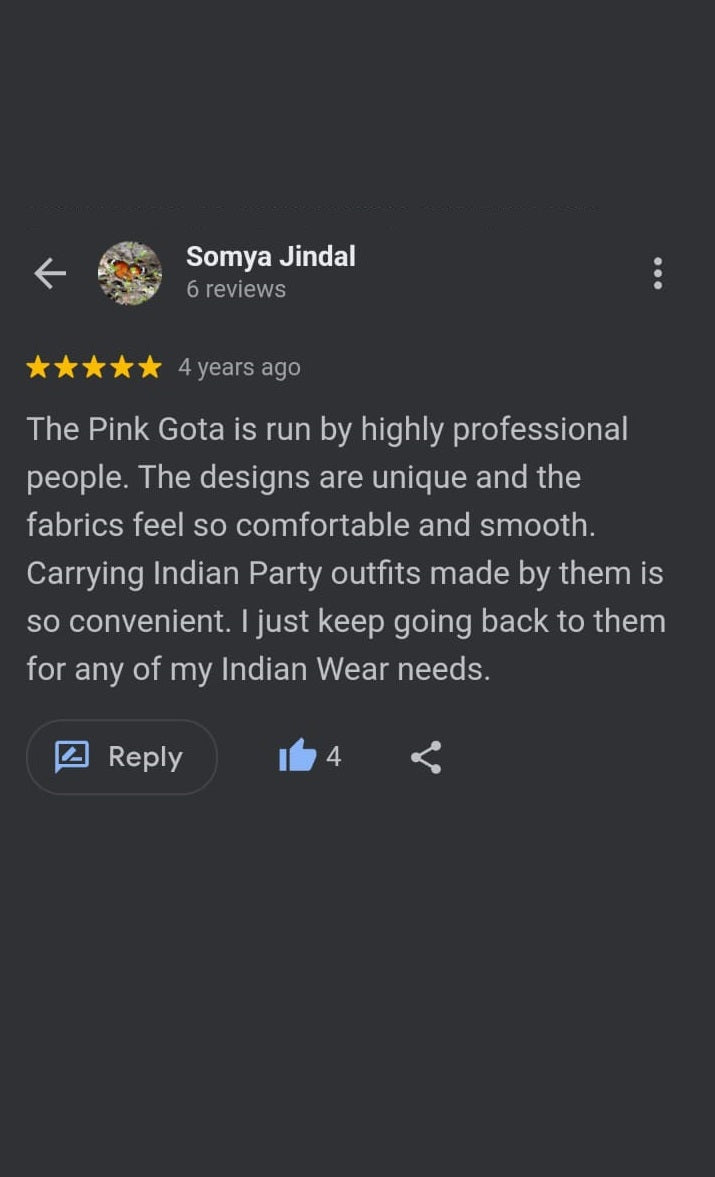
Task: Open the '6 reviews' reviewer count
Action: click(236, 289)
